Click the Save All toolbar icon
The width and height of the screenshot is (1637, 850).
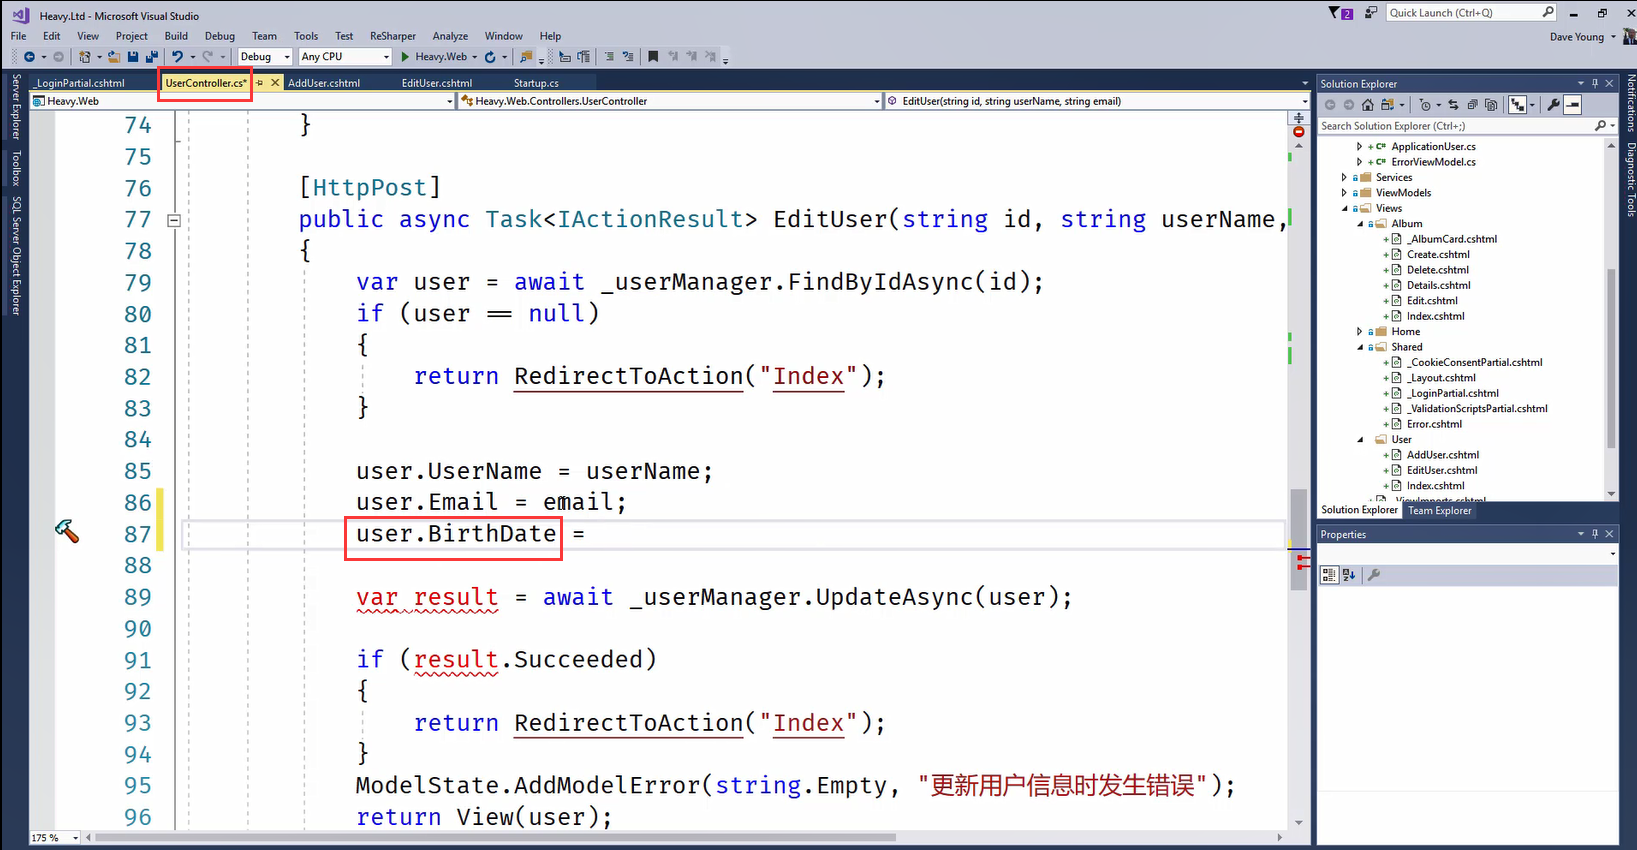point(151,57)
